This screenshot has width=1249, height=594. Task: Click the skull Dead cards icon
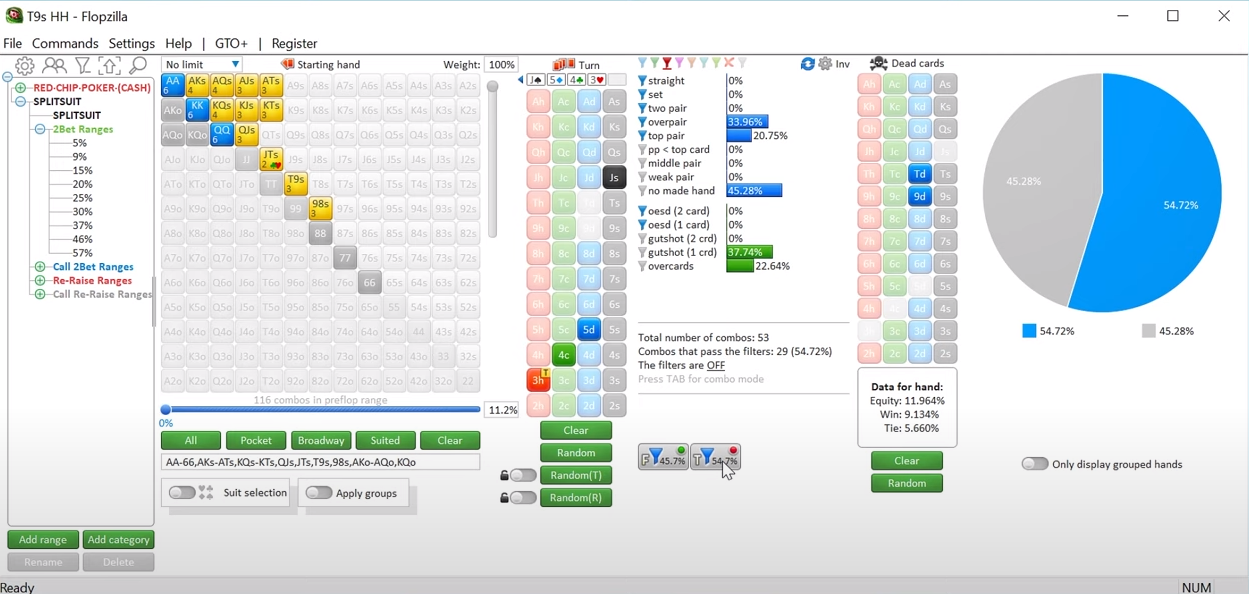tap(879, 64)
